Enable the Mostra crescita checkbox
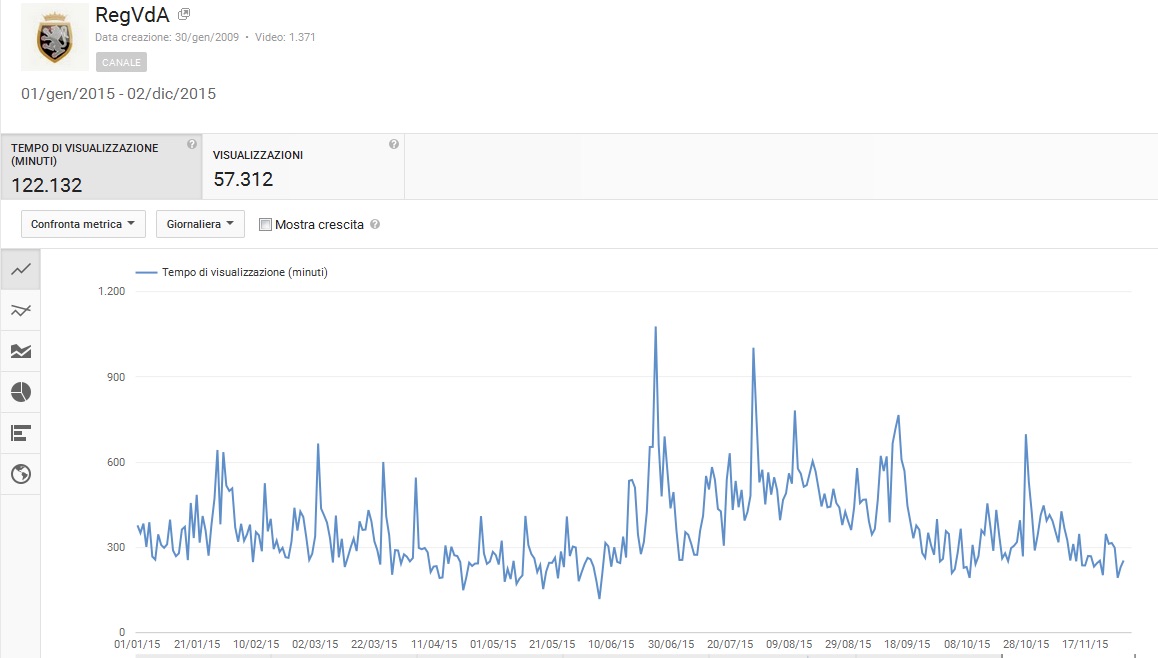1158x658 pixels. (265, 225)
